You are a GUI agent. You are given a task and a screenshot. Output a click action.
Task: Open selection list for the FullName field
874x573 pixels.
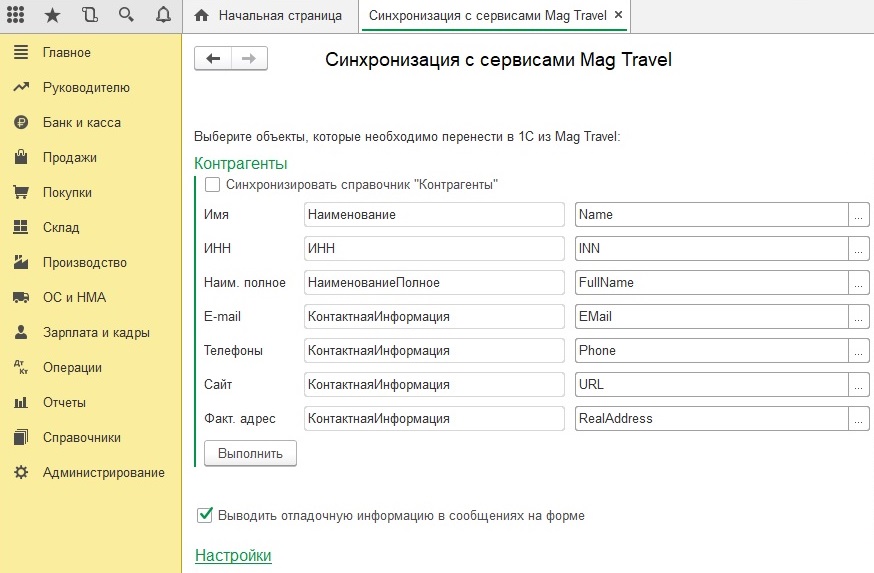858,283
